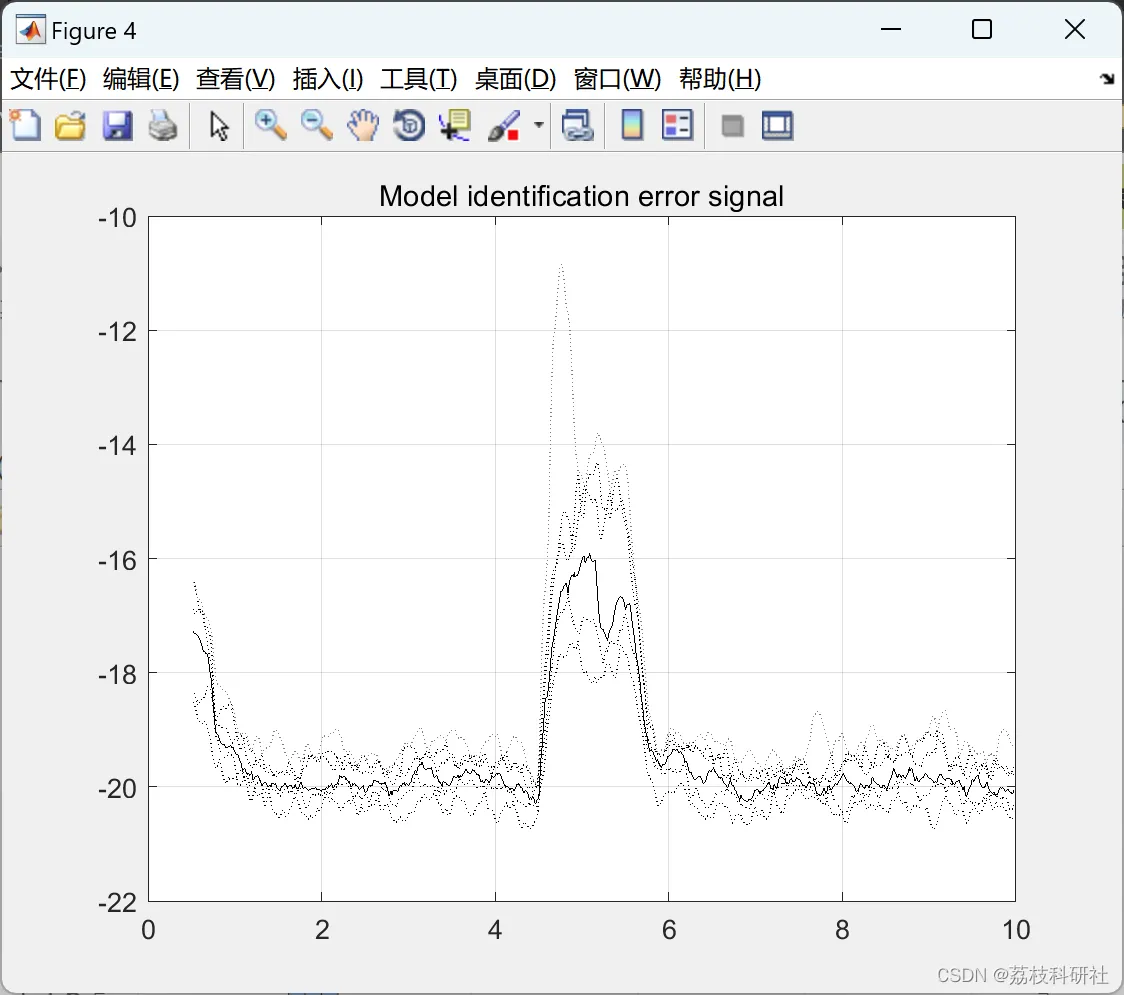Show plot tools and dock figure icon
Image resolution: width=1124 pixels, height=995 pixels.
[x=777, y=125]
